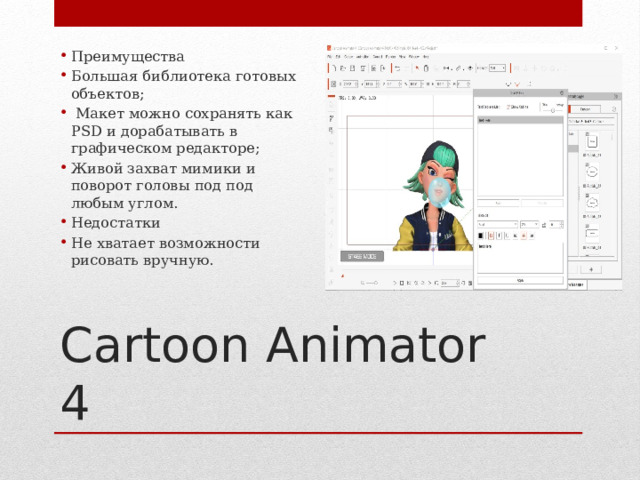Toggle Bold text formatting
The width and height of the screenshot is (640, 480).
(491, 236)
